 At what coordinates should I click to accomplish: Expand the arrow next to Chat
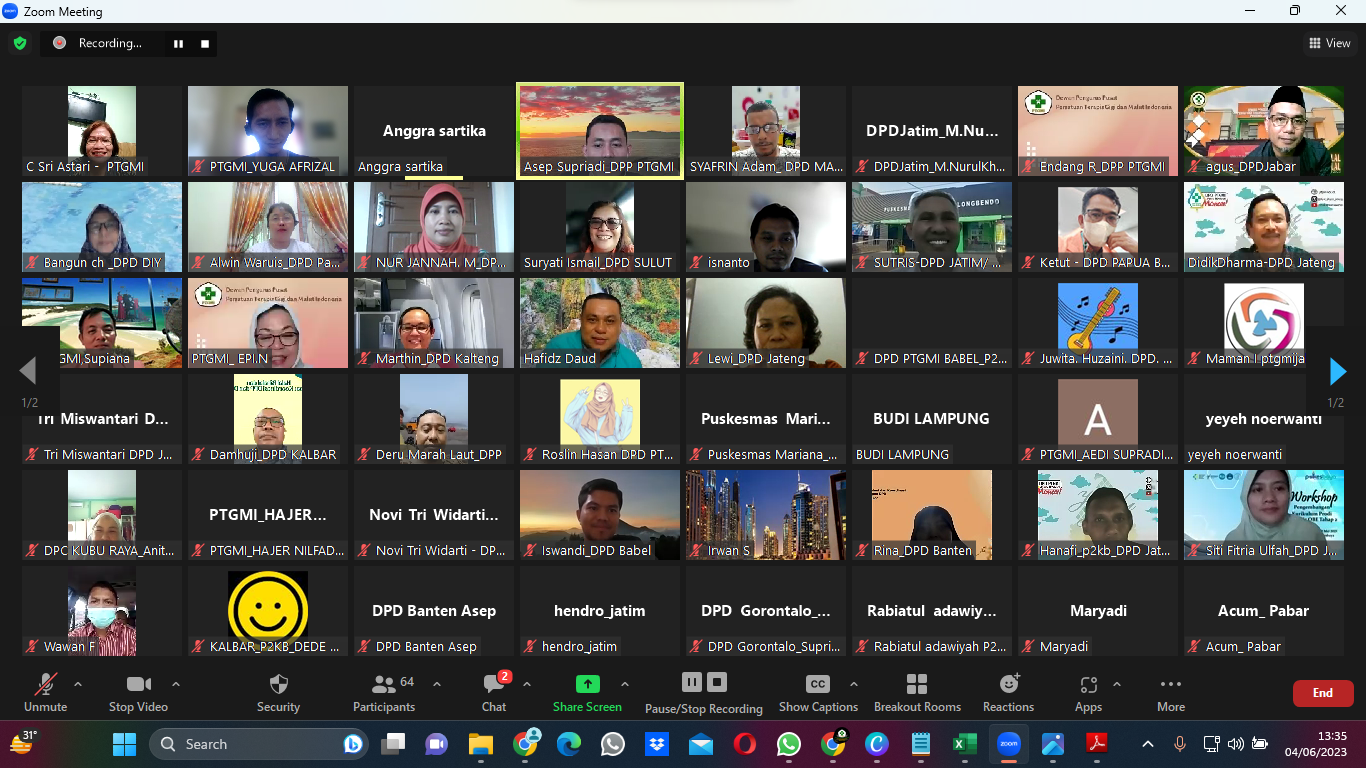(526, 685)
